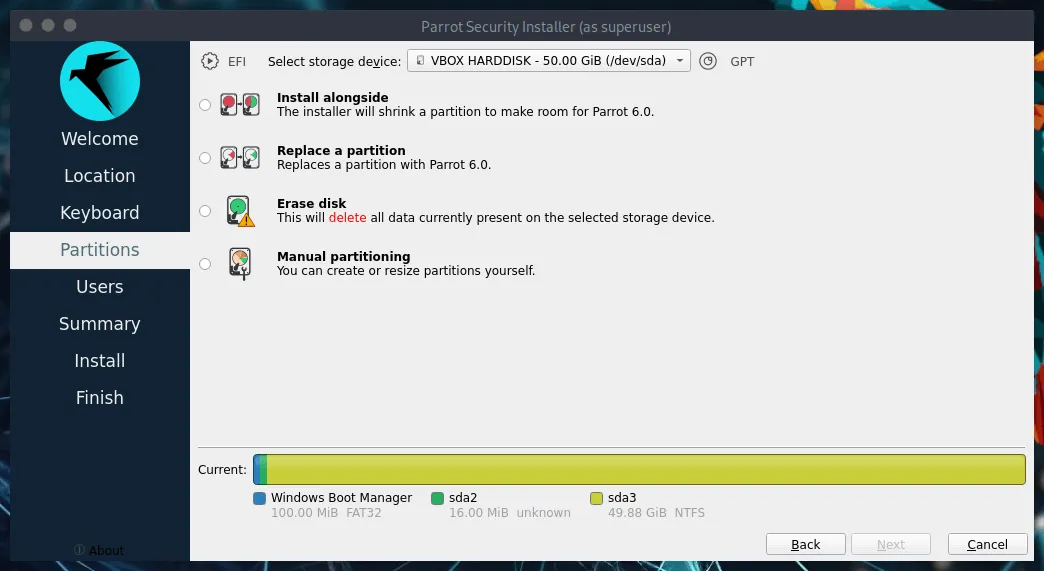
Task: Enable the Manual partitioning radio button
Action: click(205, 264)
